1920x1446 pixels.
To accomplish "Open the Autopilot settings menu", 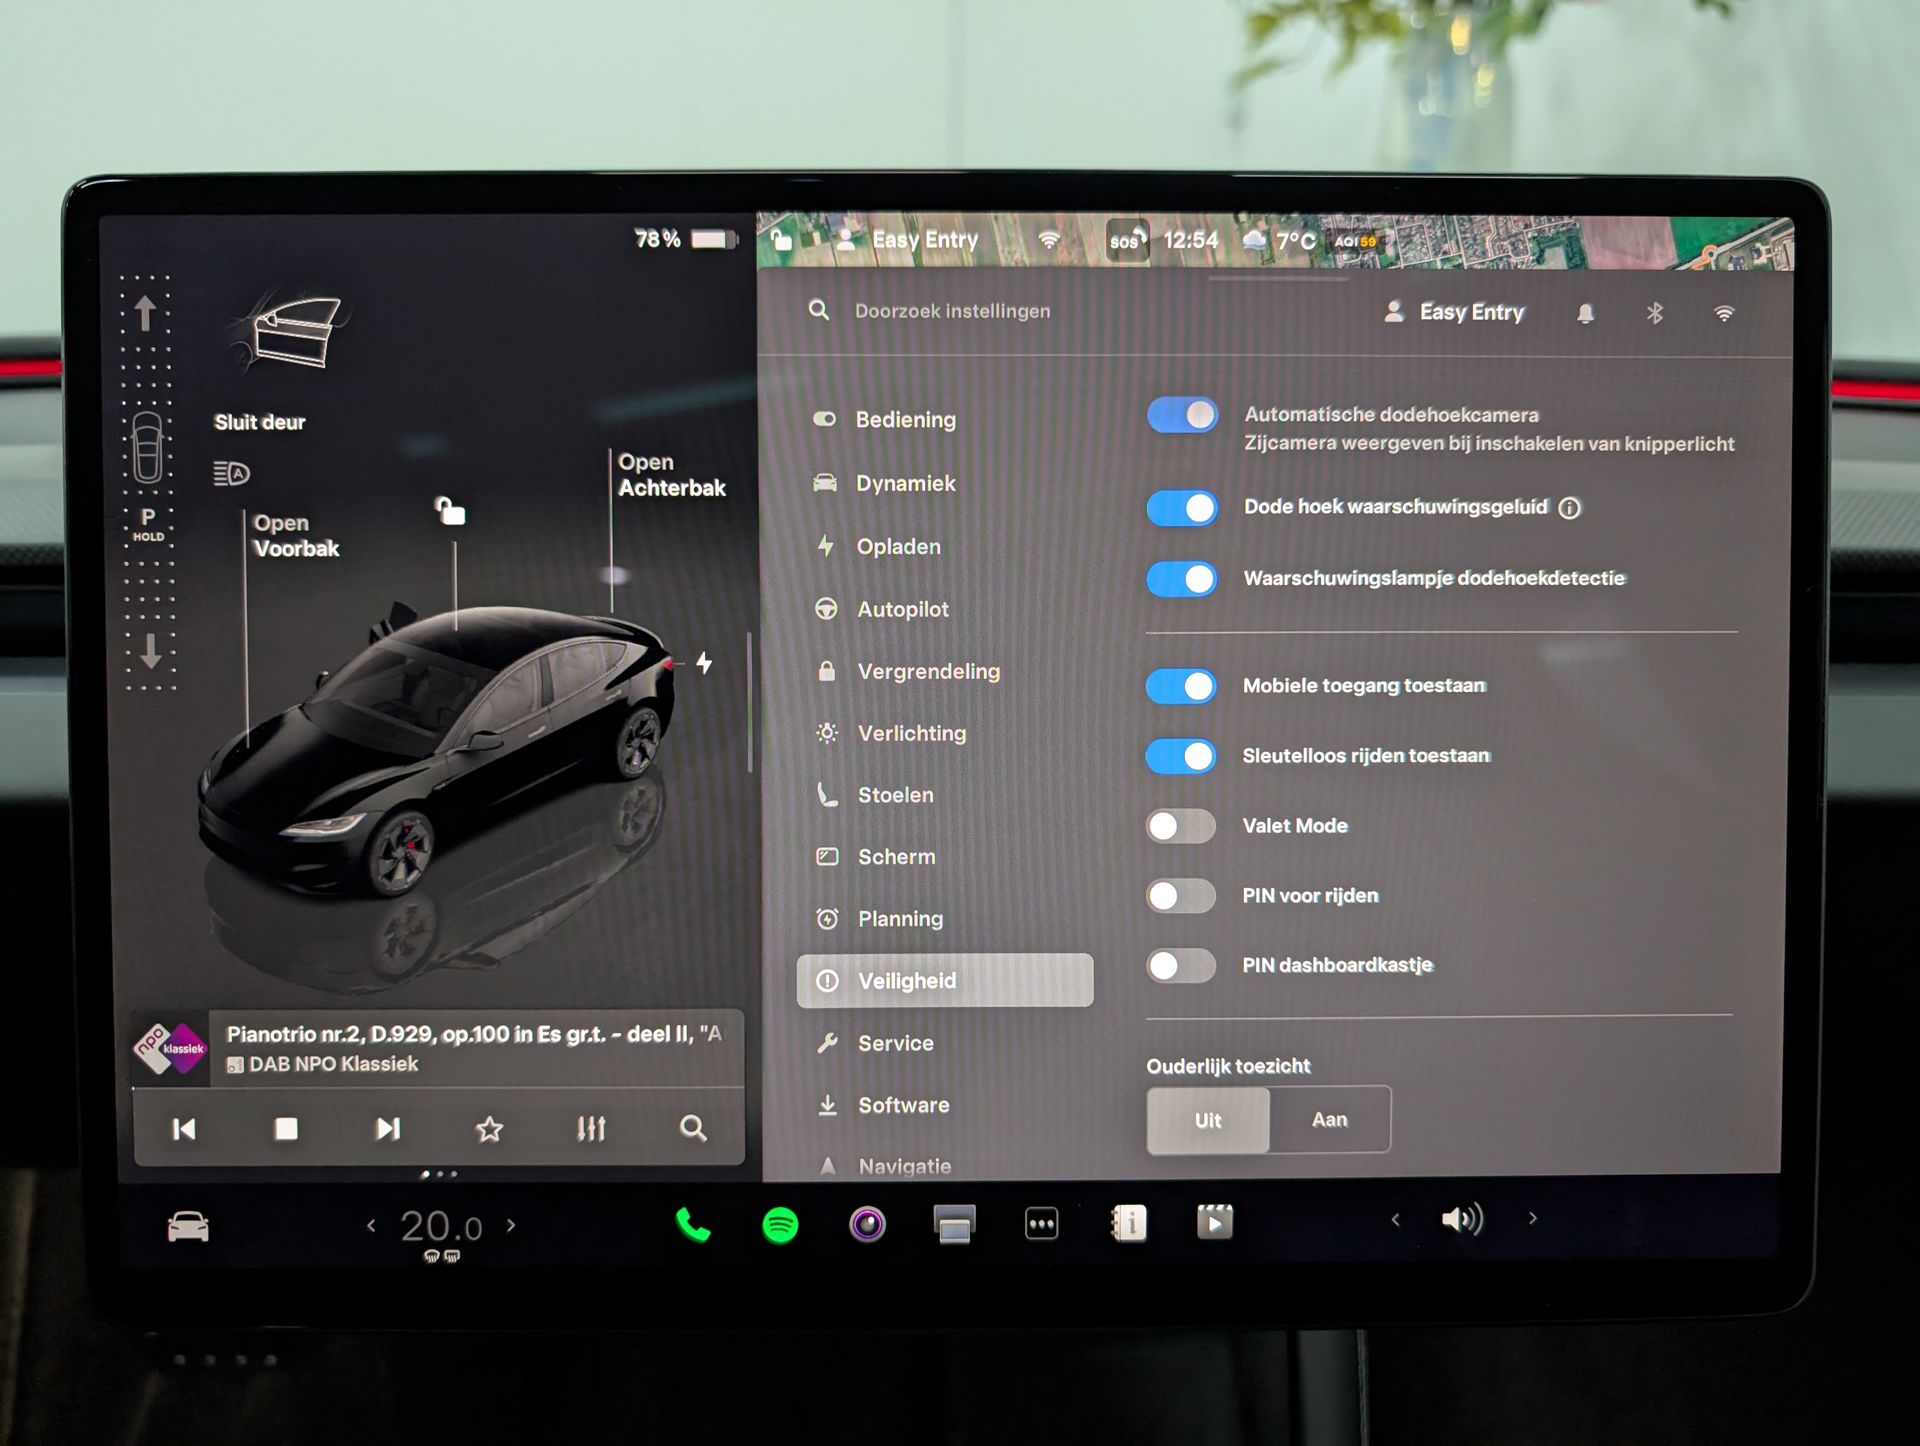I will pos(902,609).
